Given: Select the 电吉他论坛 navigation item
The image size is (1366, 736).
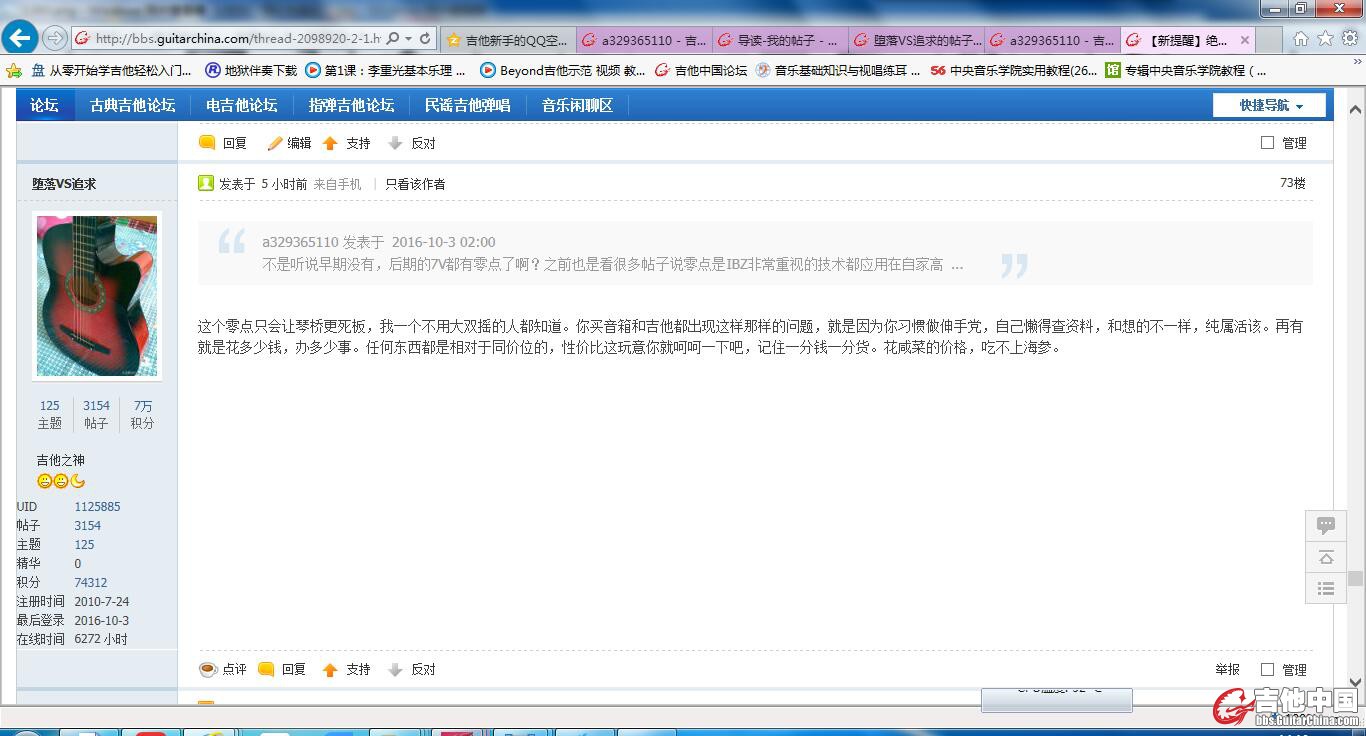Looking at the screenshot, I should [241, 105].
